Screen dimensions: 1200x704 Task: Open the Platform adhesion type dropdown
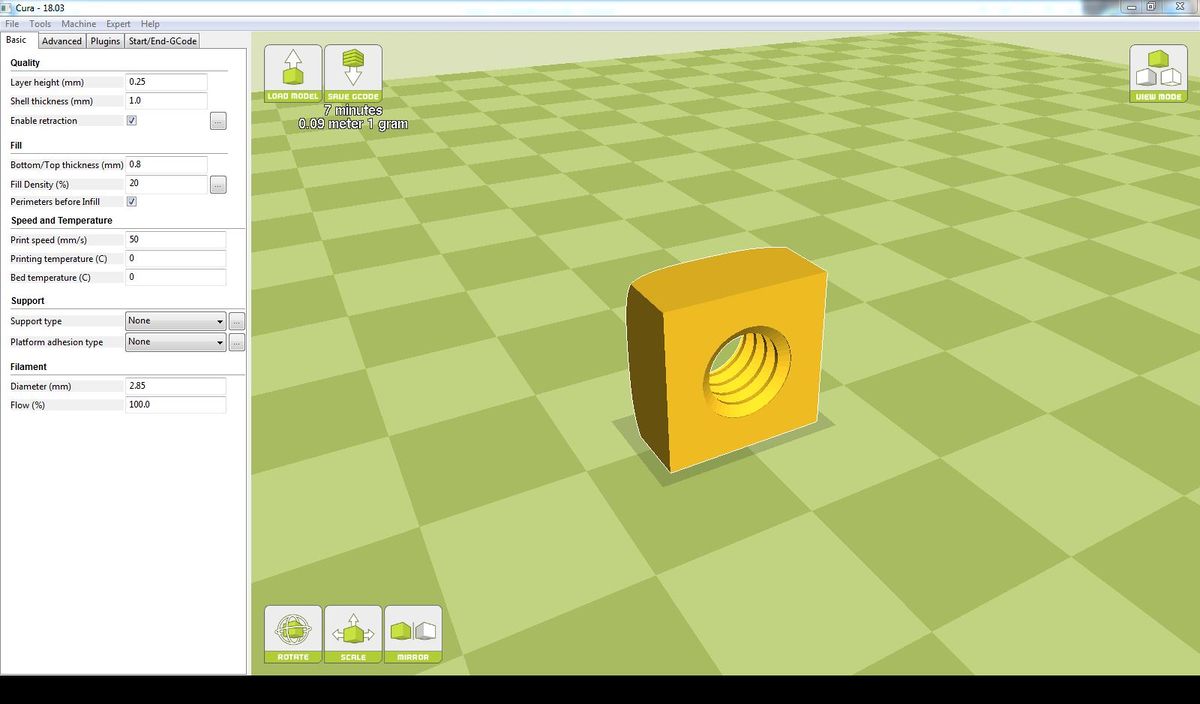click(x=176, y=342)
